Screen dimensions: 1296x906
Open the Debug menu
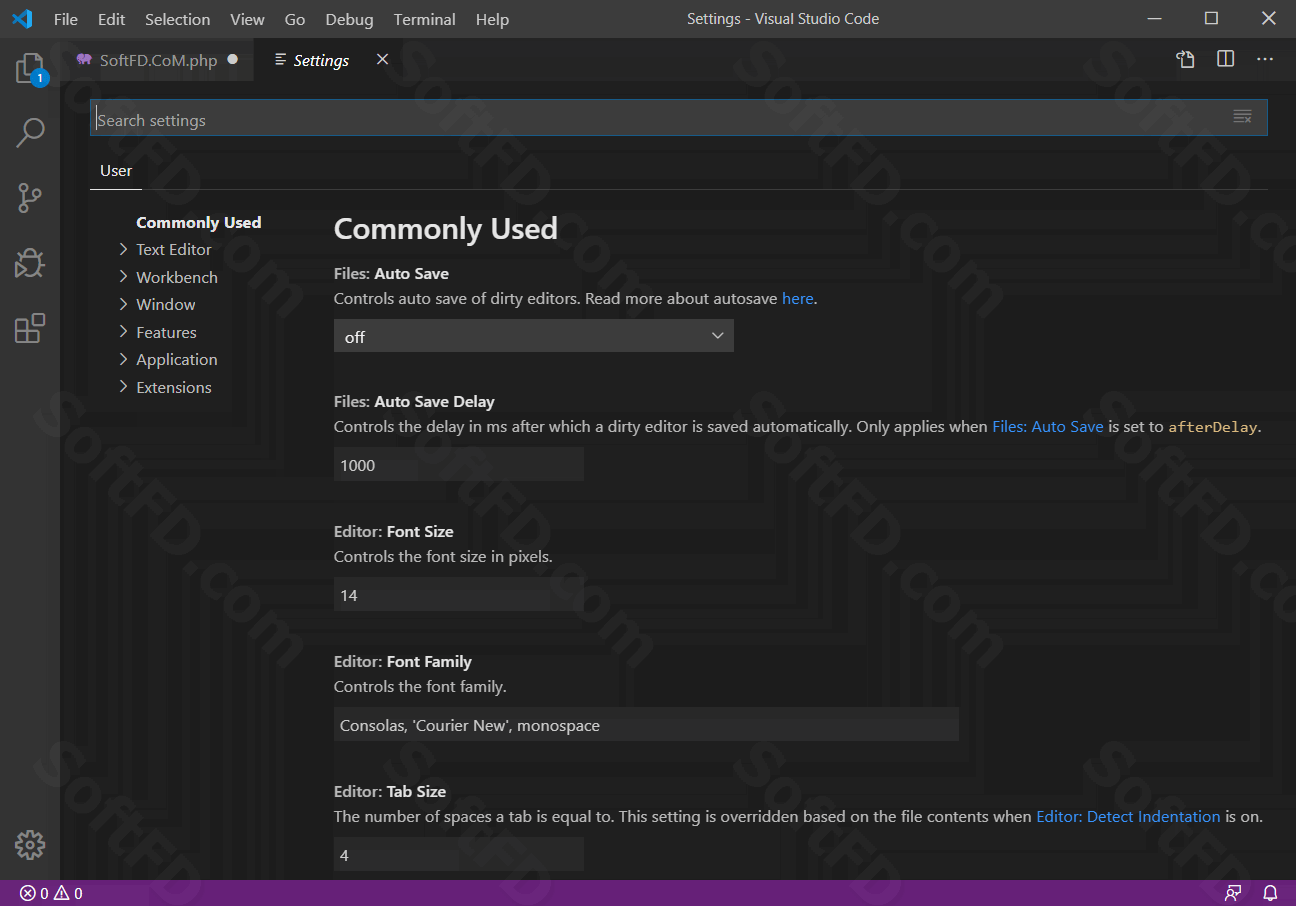click(349, 19)
